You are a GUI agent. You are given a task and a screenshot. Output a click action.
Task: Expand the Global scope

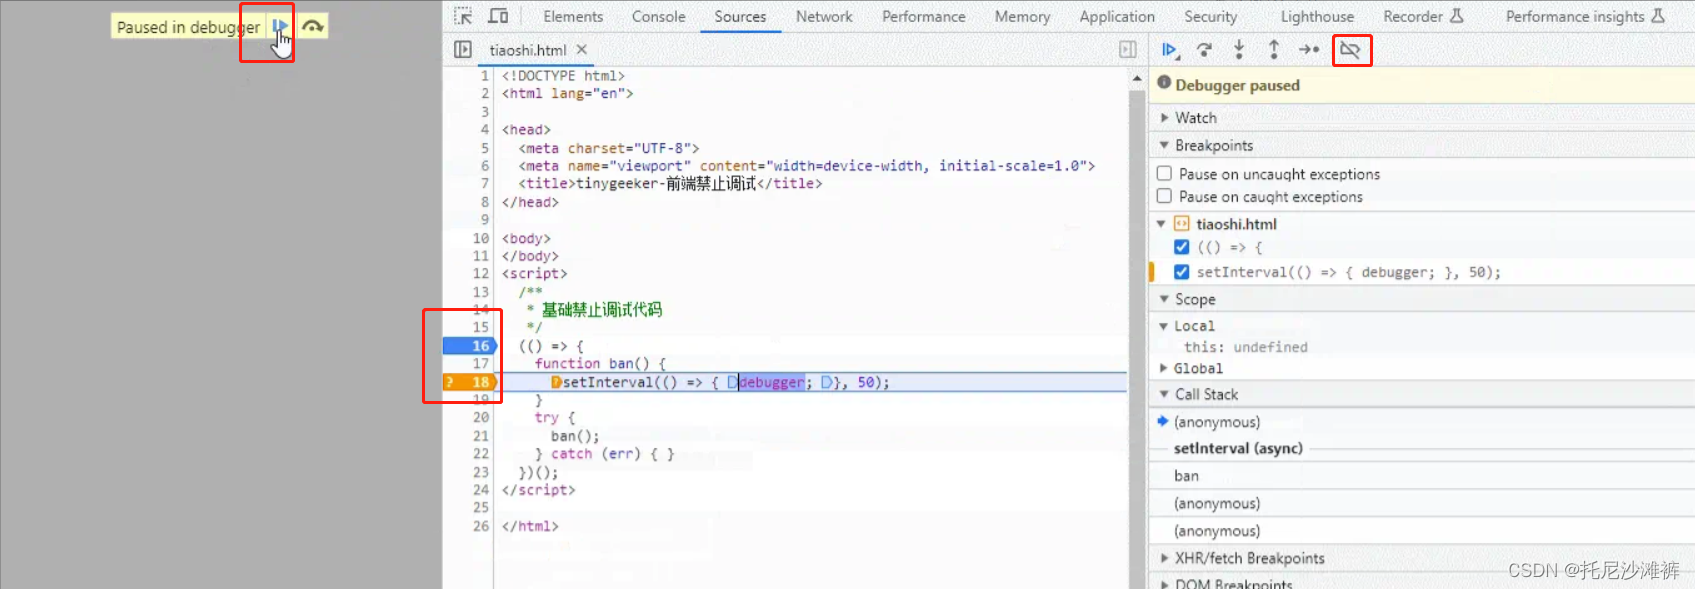(x=1164, y=368)
